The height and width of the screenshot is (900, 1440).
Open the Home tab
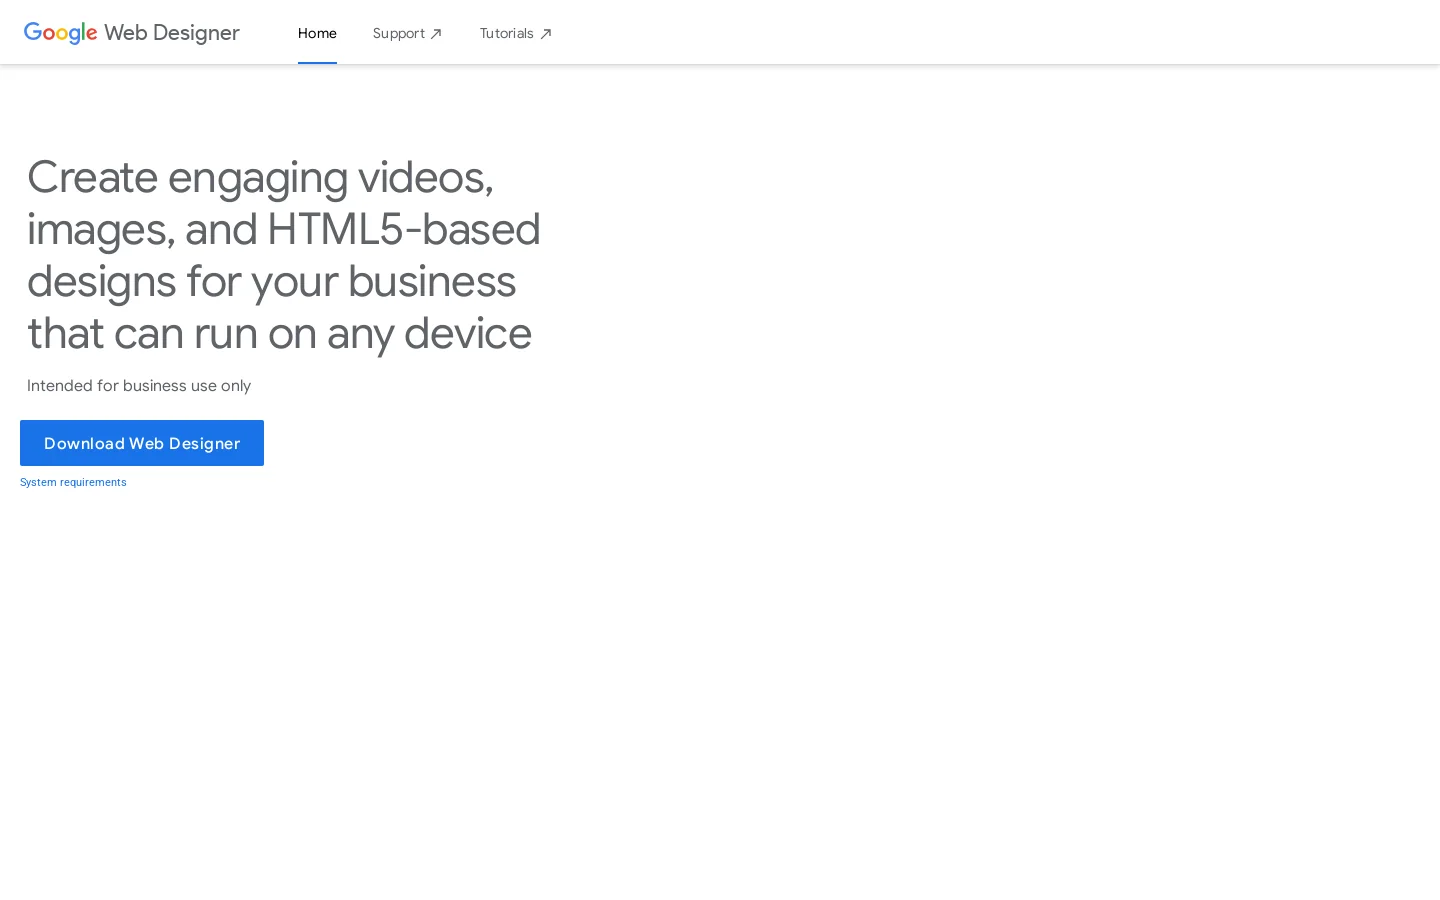tap(317, 33)
